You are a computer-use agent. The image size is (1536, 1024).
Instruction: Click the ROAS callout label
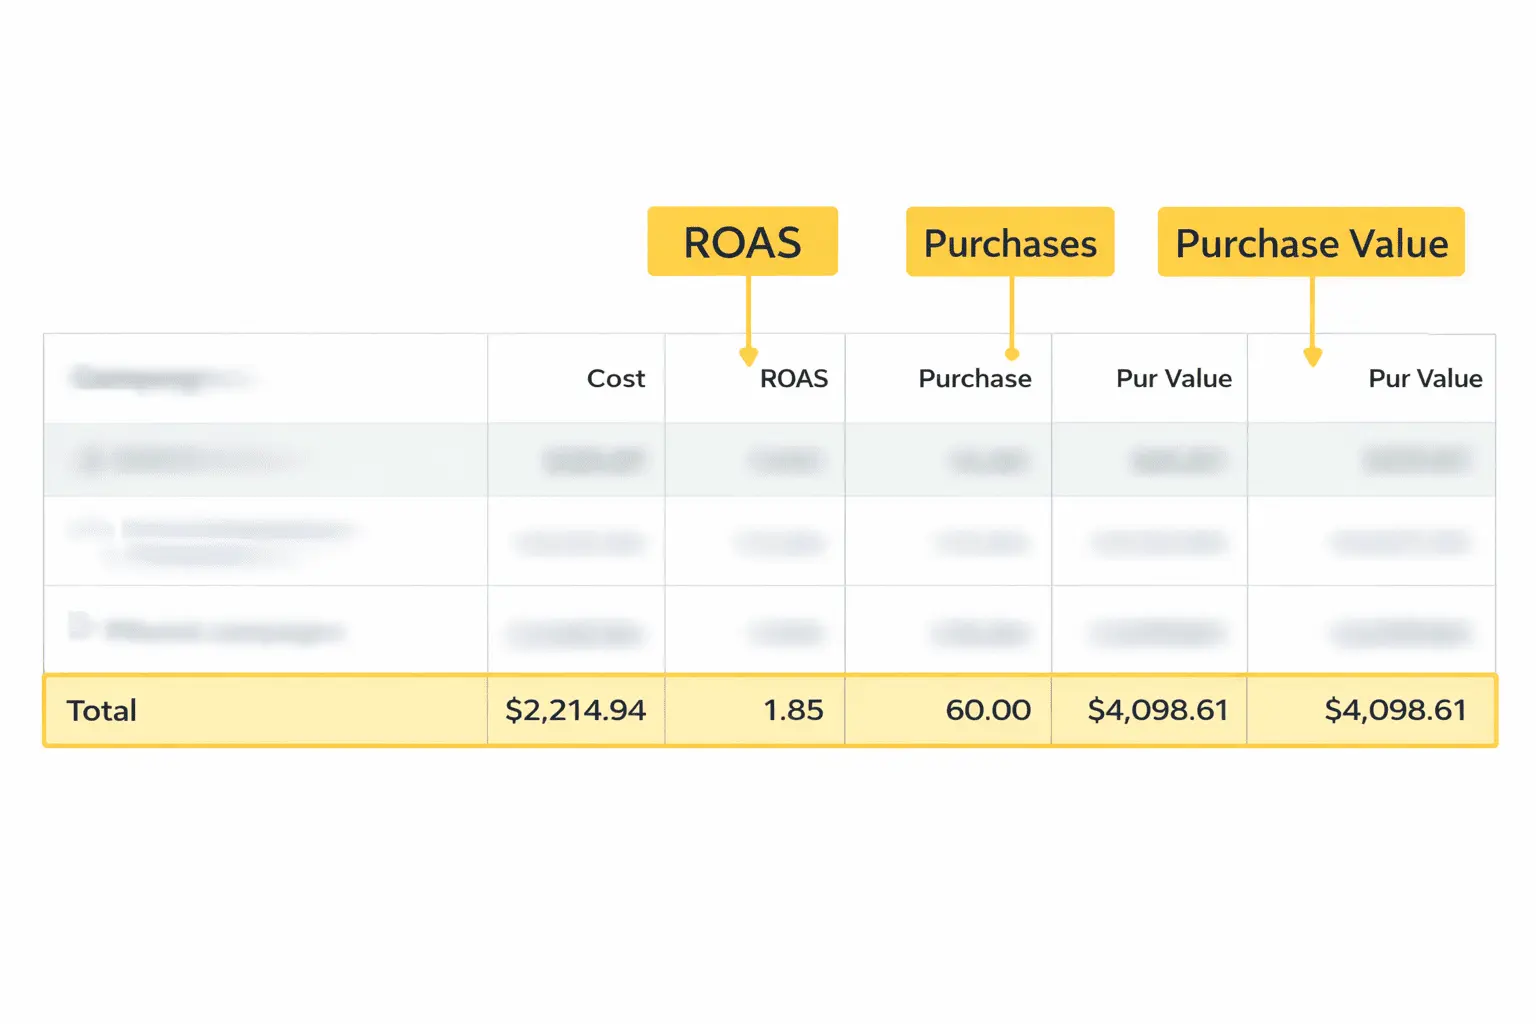(742, 241)
